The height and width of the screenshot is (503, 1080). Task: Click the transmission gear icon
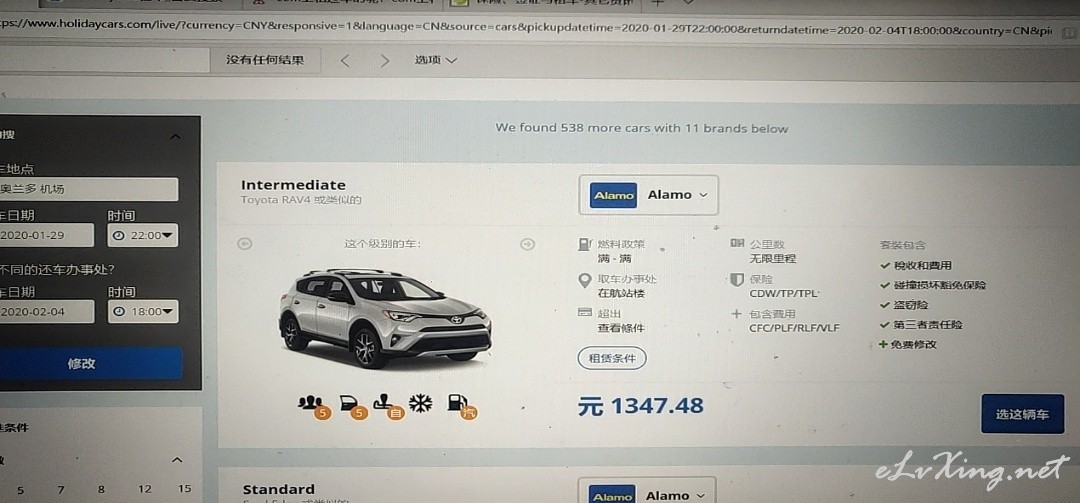tap(388, 407)
